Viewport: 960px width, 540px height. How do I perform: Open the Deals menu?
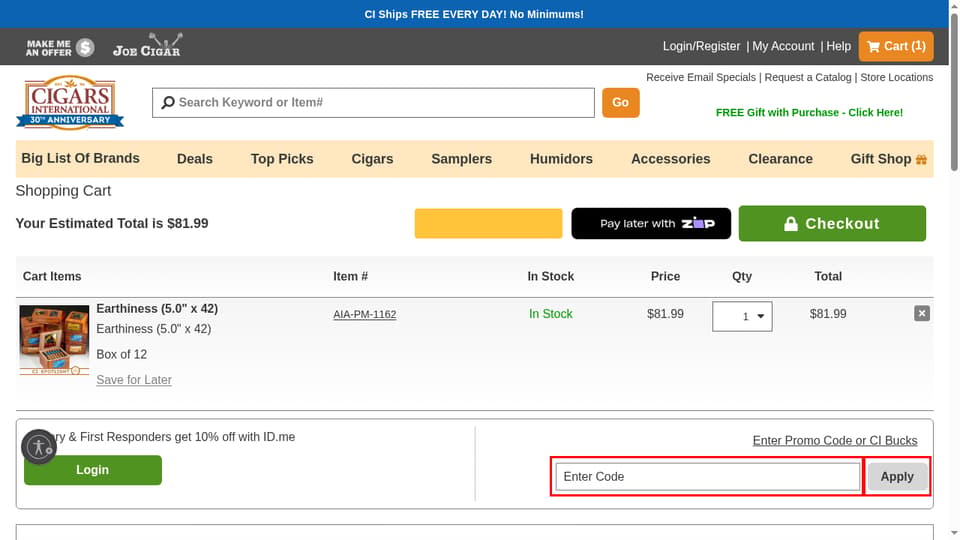coord(195,159)
